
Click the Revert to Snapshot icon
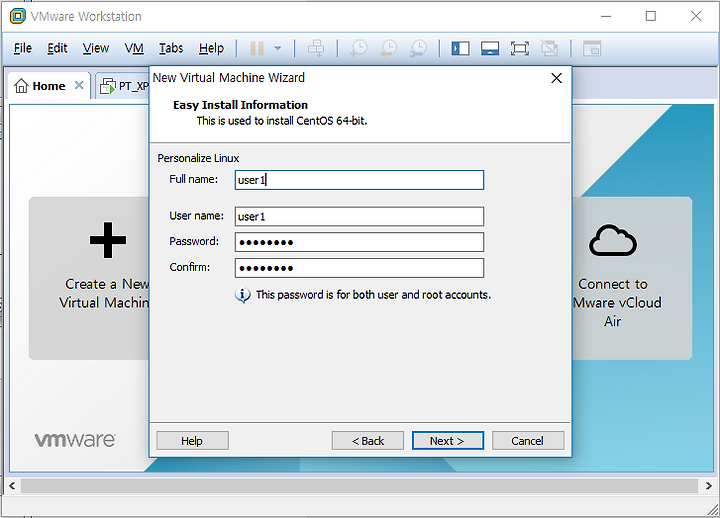pyautogui.click(x=389, y=48)
